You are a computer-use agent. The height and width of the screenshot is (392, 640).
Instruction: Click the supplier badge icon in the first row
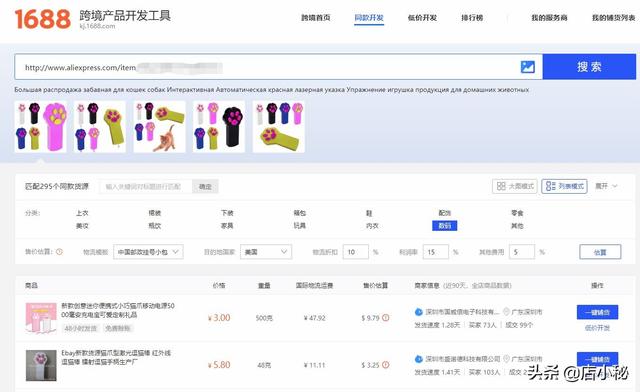pyautogui.click(x=418, y=312)
